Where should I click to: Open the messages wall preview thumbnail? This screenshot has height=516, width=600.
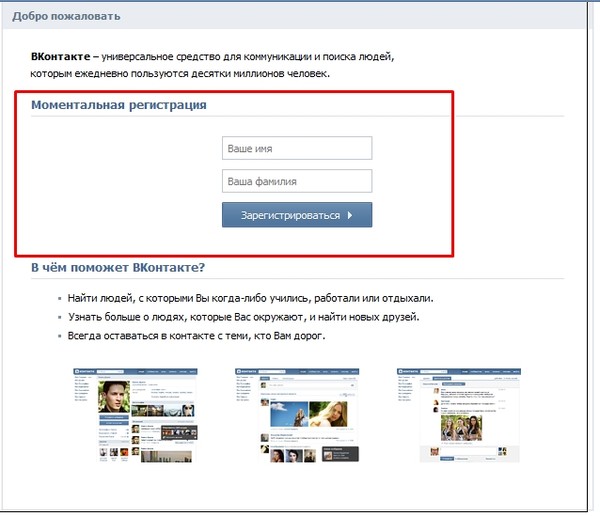coord(459,415)
